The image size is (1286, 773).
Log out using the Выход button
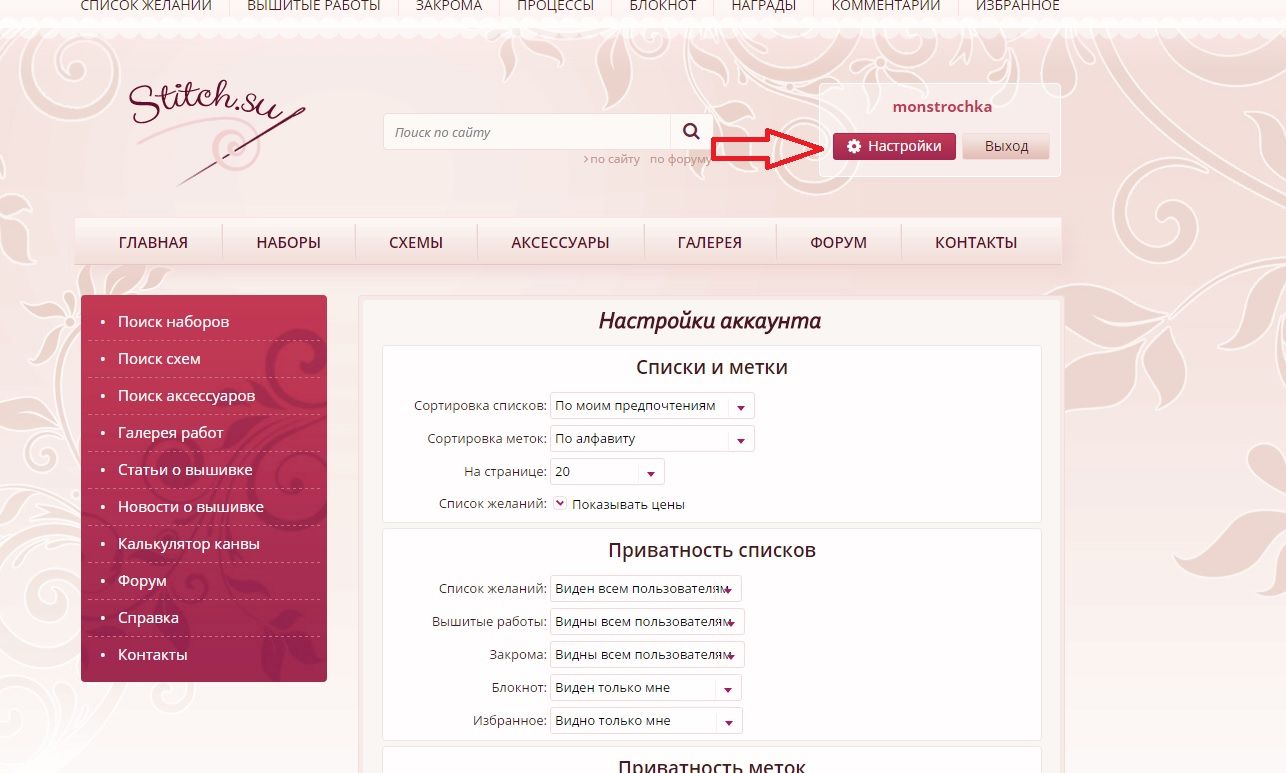tap(1006, 146)
